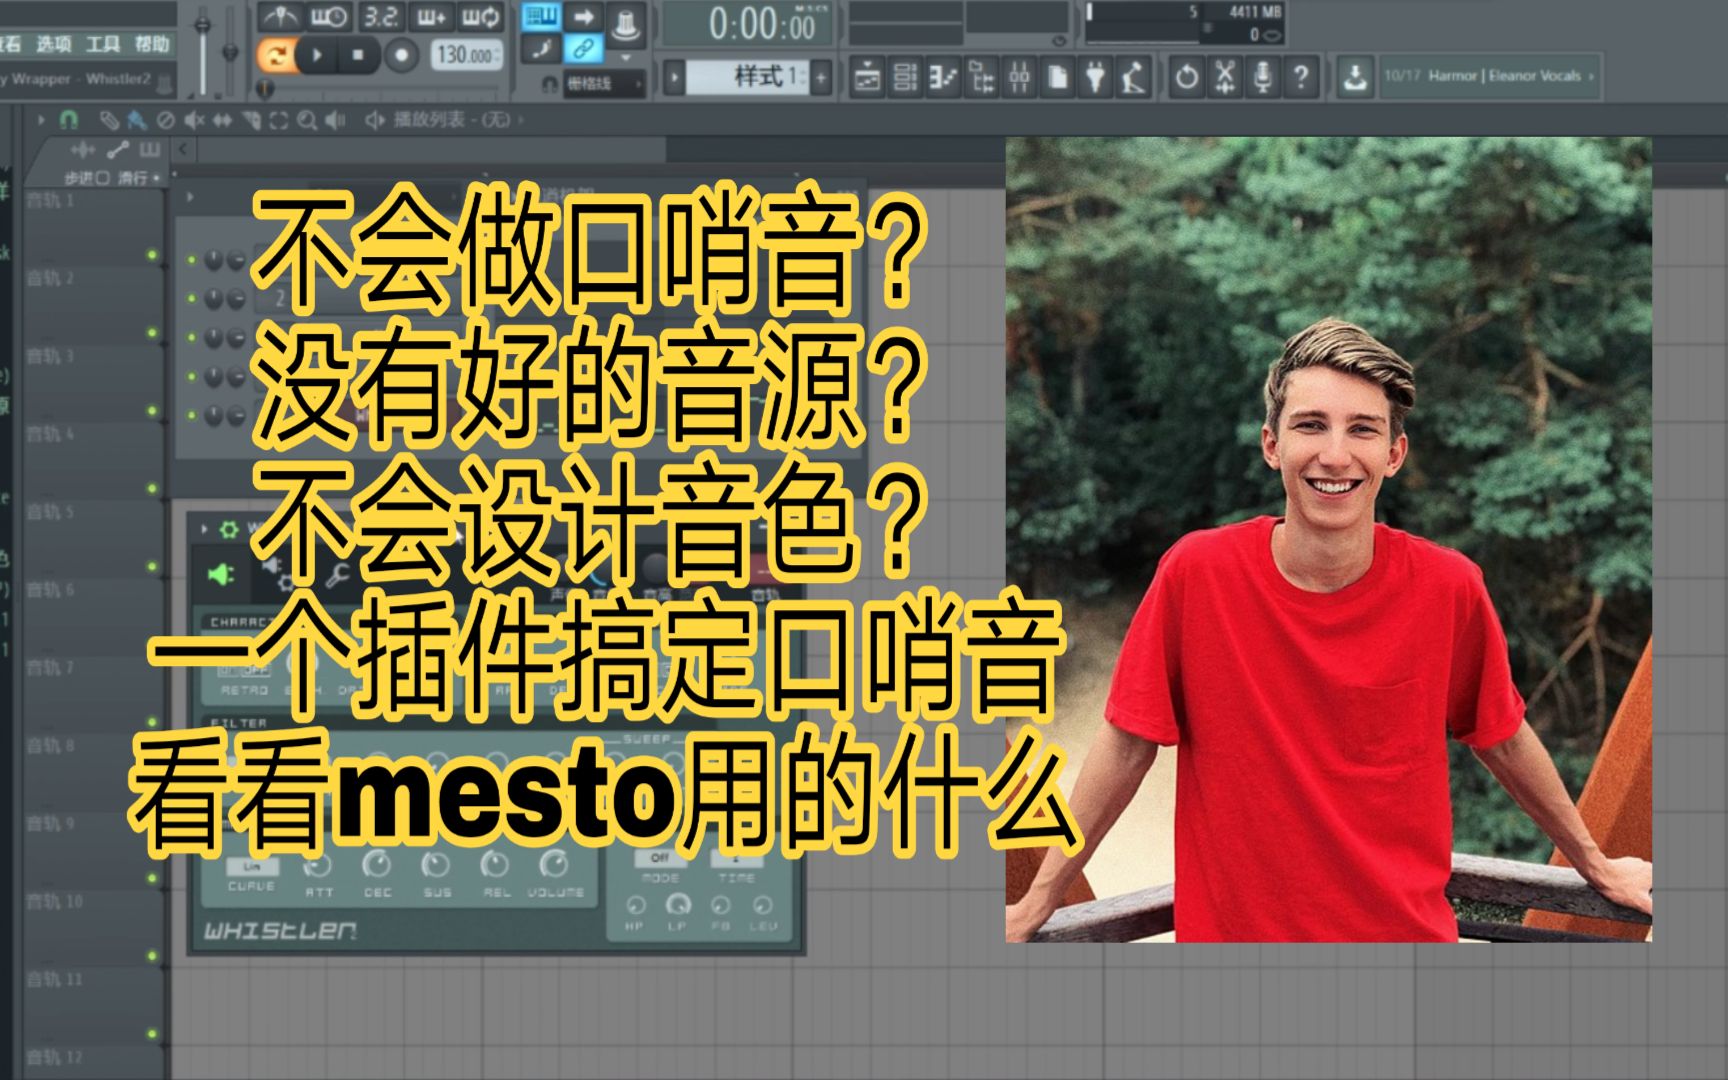Viewport: 1728px width, 1080px height.
Task: Open the CURVE Lin dropdown in Whistler
Action: [x=251, y=866]
